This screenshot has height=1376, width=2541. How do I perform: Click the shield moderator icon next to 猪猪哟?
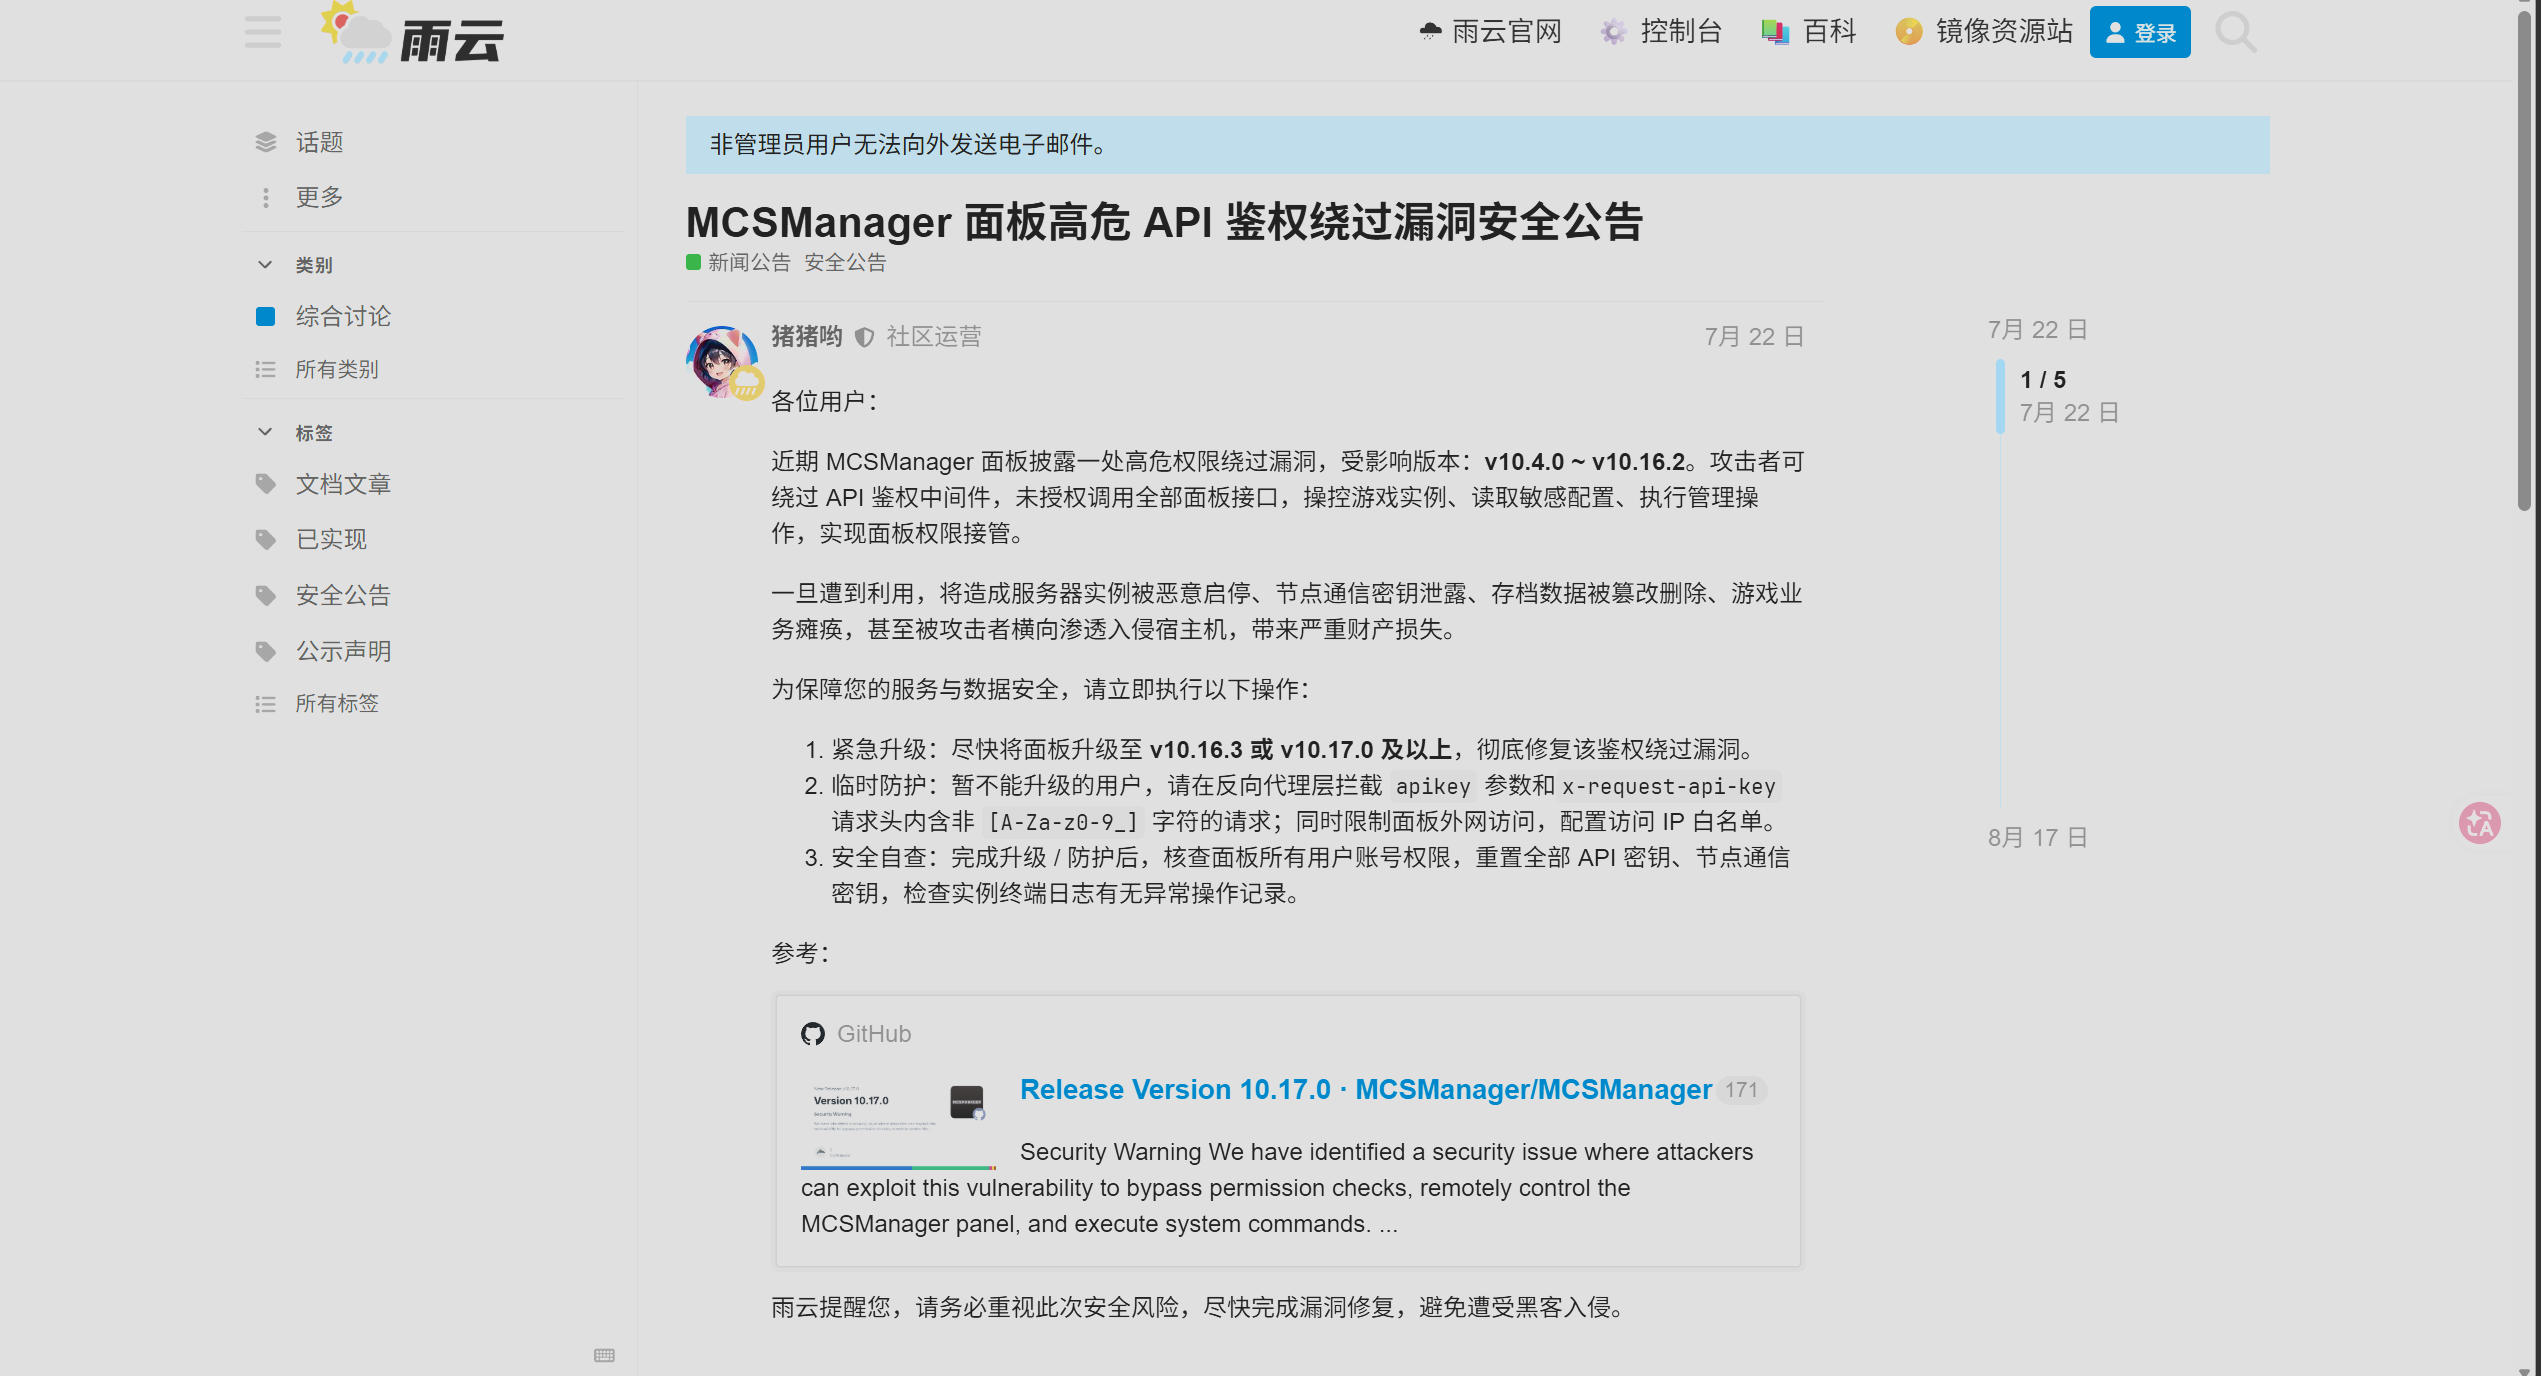click(x=865, y=337)
